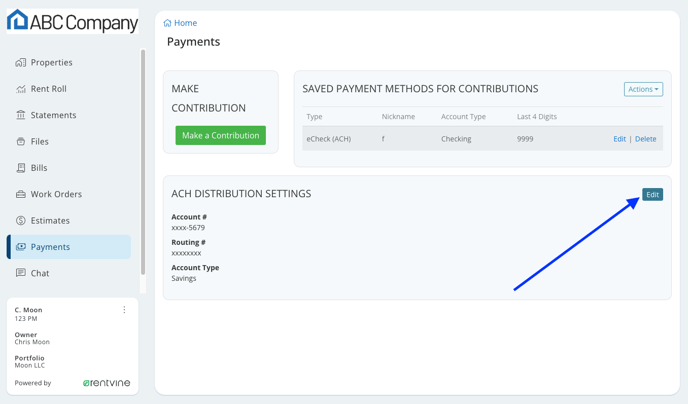
Task: Click the Files icon in sidebar
Action: click(21, 142)
